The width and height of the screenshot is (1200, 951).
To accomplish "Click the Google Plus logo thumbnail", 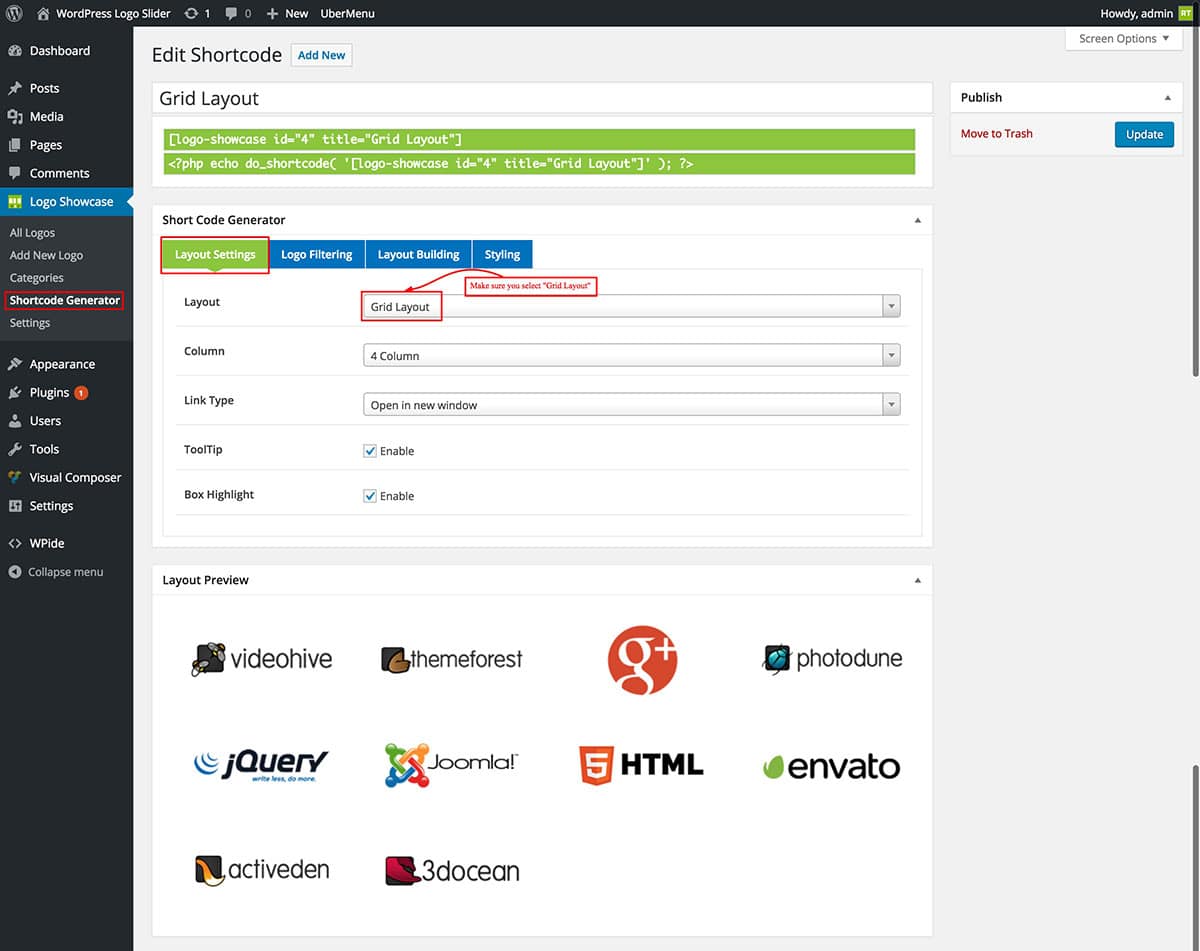I will click(642, 660).
